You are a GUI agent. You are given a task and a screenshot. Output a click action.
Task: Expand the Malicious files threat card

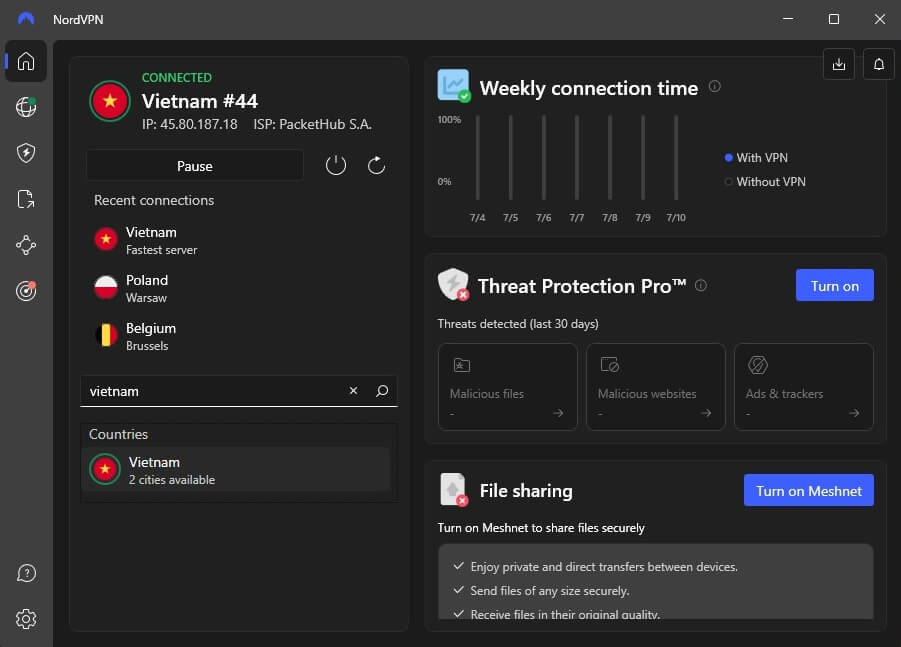click(507, 387)
